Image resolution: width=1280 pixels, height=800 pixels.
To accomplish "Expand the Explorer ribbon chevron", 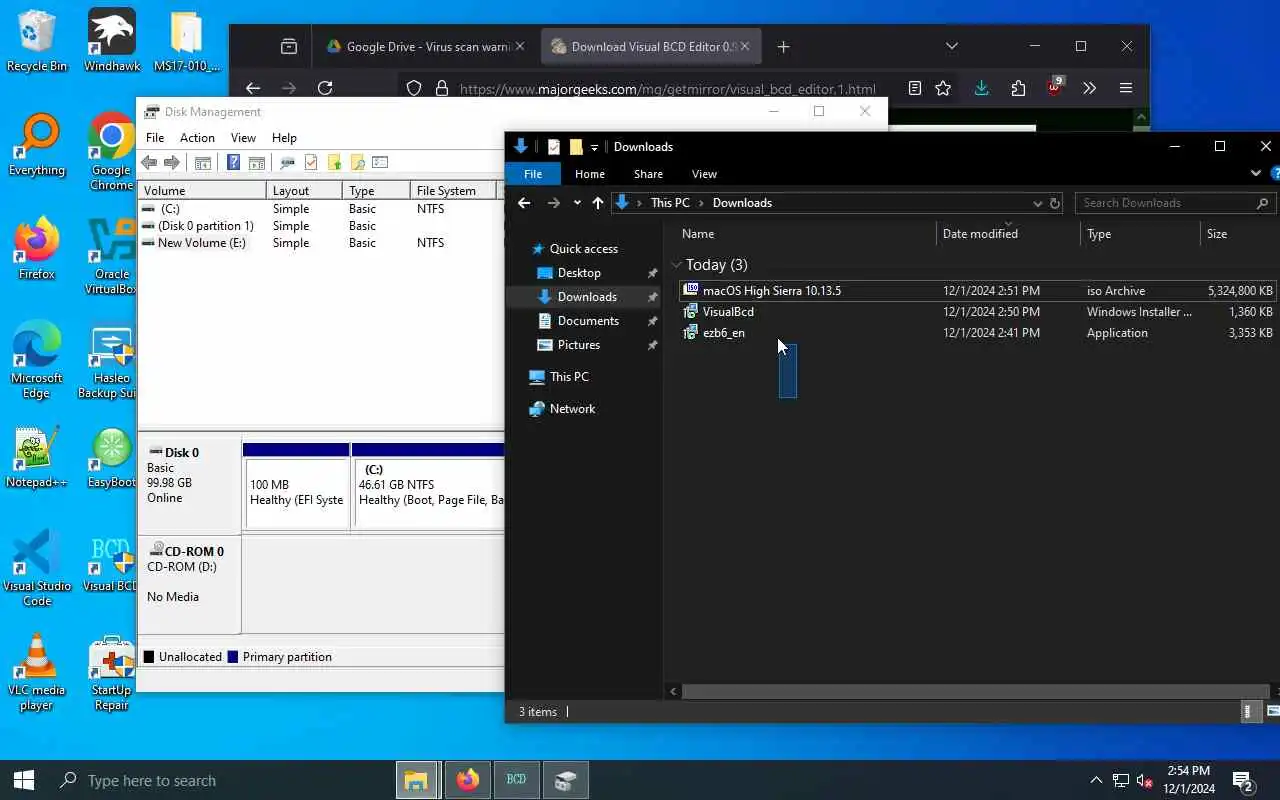I will tap(1256, 173).
